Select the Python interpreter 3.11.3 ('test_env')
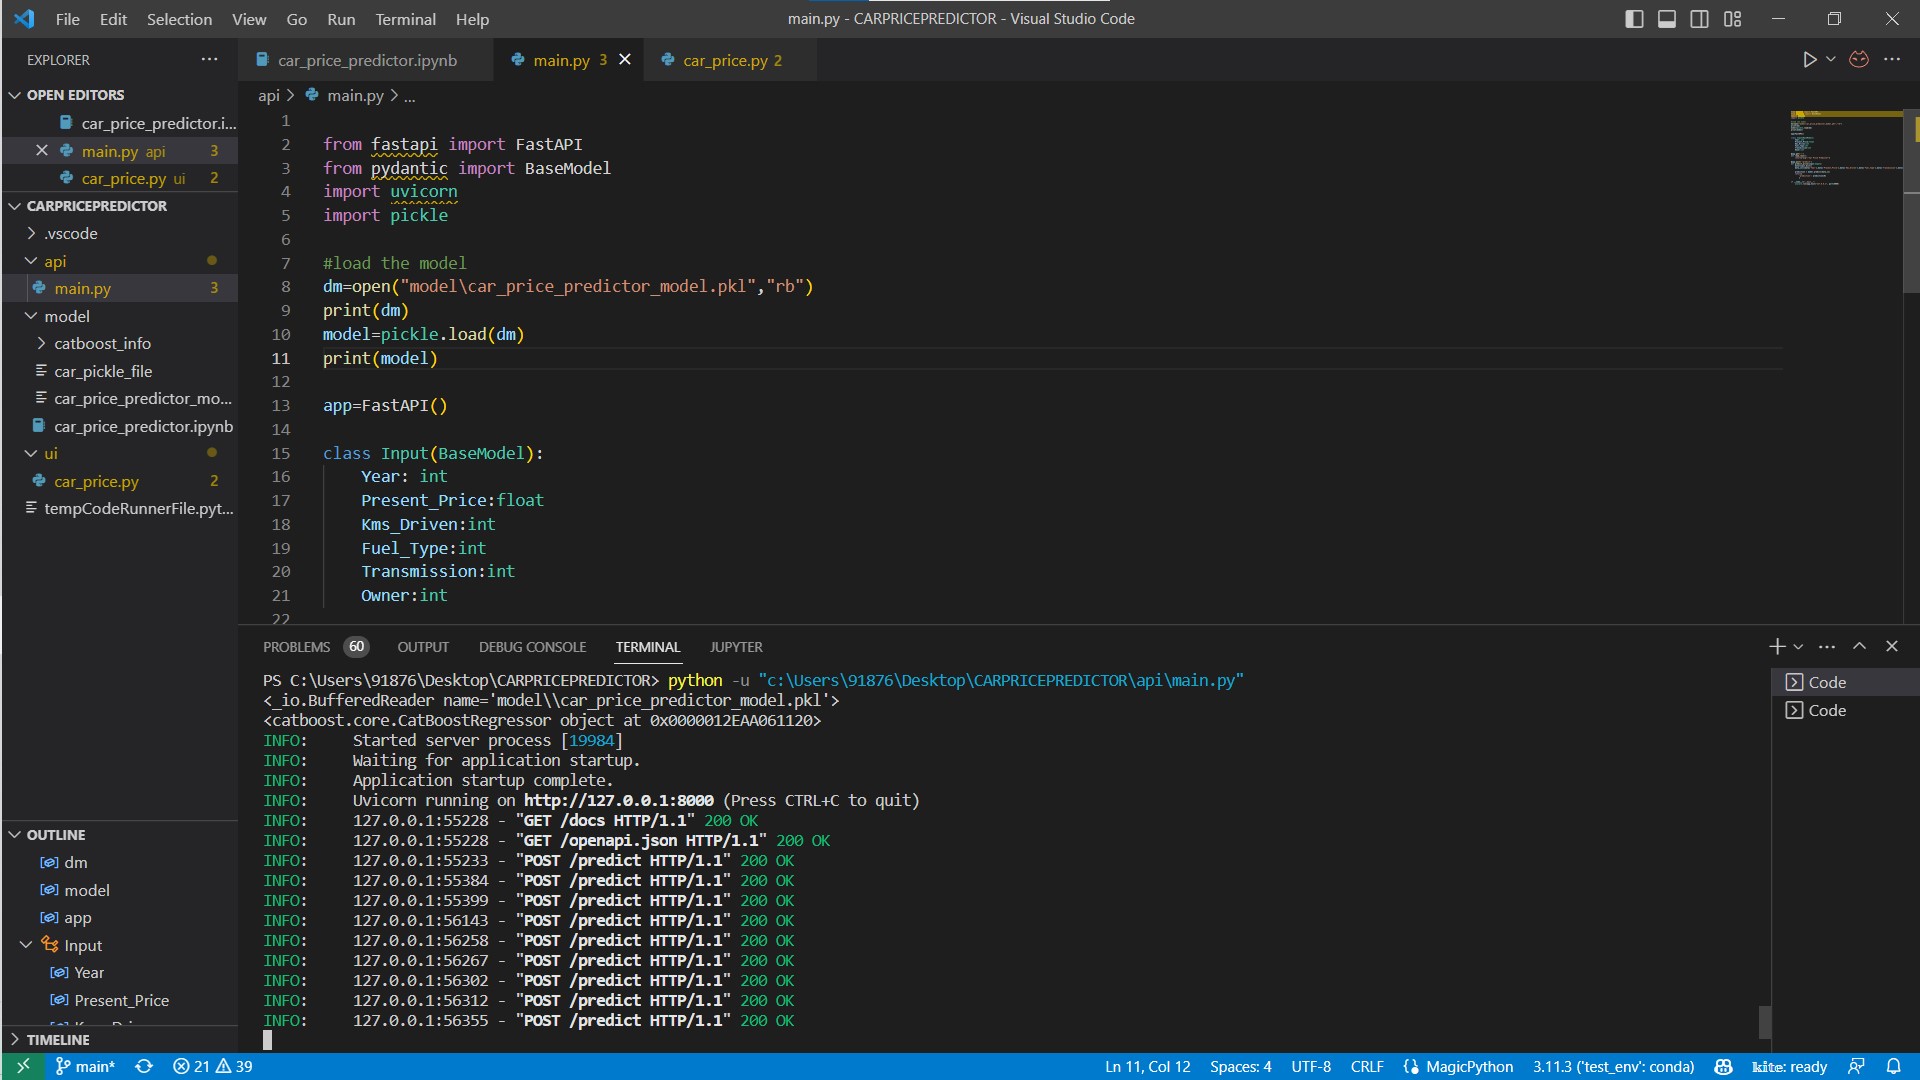The image size is (1920, 1080). click(x=1613, y=1066)
